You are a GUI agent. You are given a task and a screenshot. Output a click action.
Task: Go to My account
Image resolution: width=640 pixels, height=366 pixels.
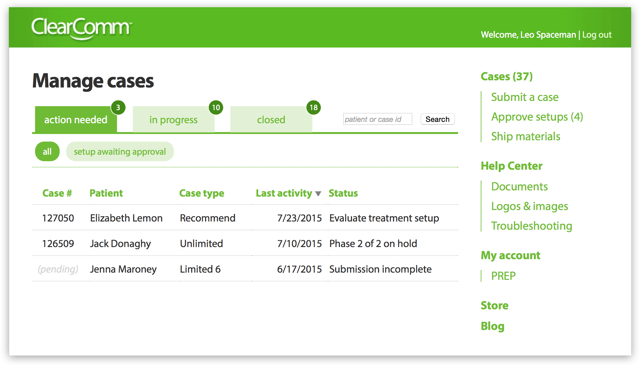[x=510, y=255]
